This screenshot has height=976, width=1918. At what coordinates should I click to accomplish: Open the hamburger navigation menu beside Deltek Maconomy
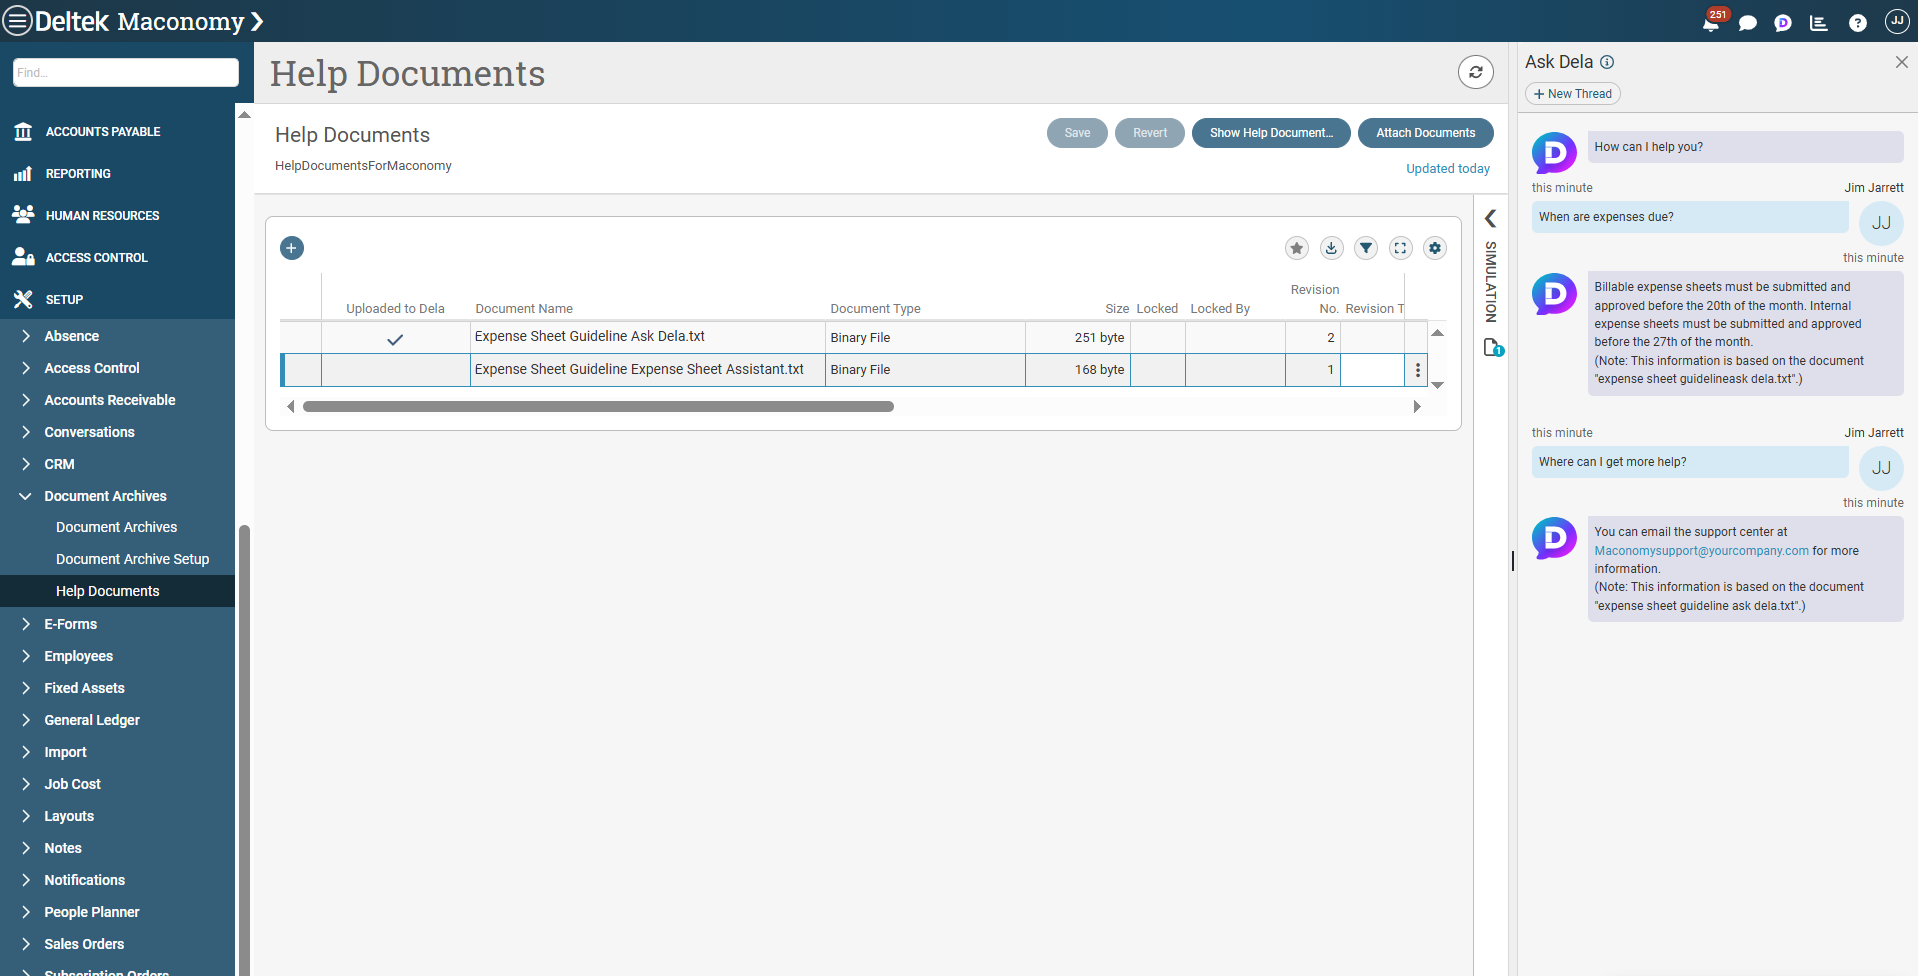coord(16,21)
